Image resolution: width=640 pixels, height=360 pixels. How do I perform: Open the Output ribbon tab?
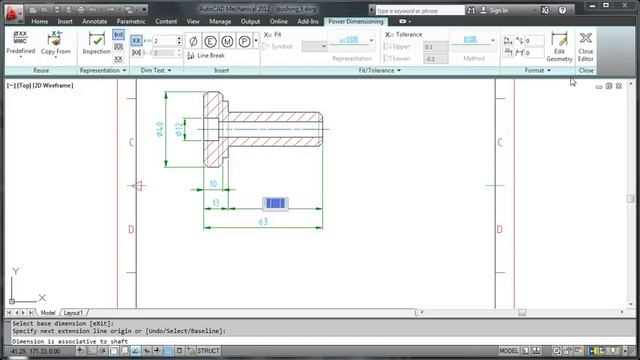tap(250, 21)
